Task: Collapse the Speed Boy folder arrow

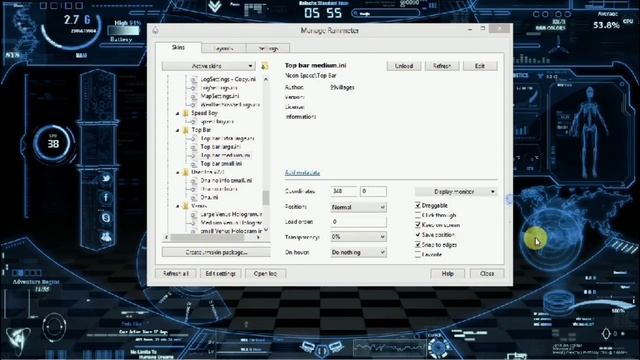Action: [178, 113]
